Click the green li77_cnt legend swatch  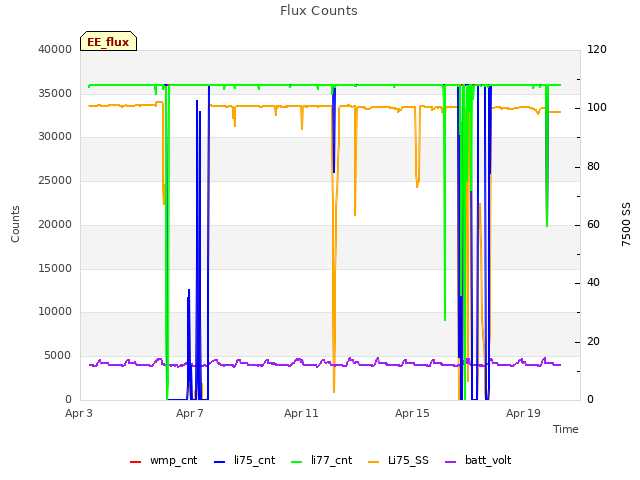pyautogui.click(x=296, y=462)
